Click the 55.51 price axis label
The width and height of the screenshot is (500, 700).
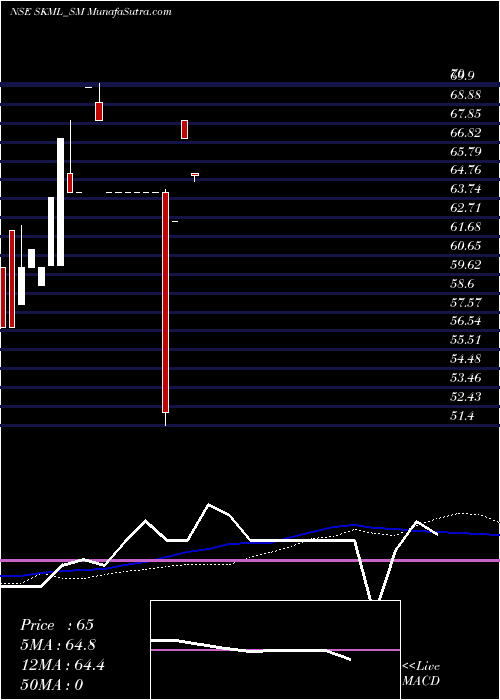466,340
